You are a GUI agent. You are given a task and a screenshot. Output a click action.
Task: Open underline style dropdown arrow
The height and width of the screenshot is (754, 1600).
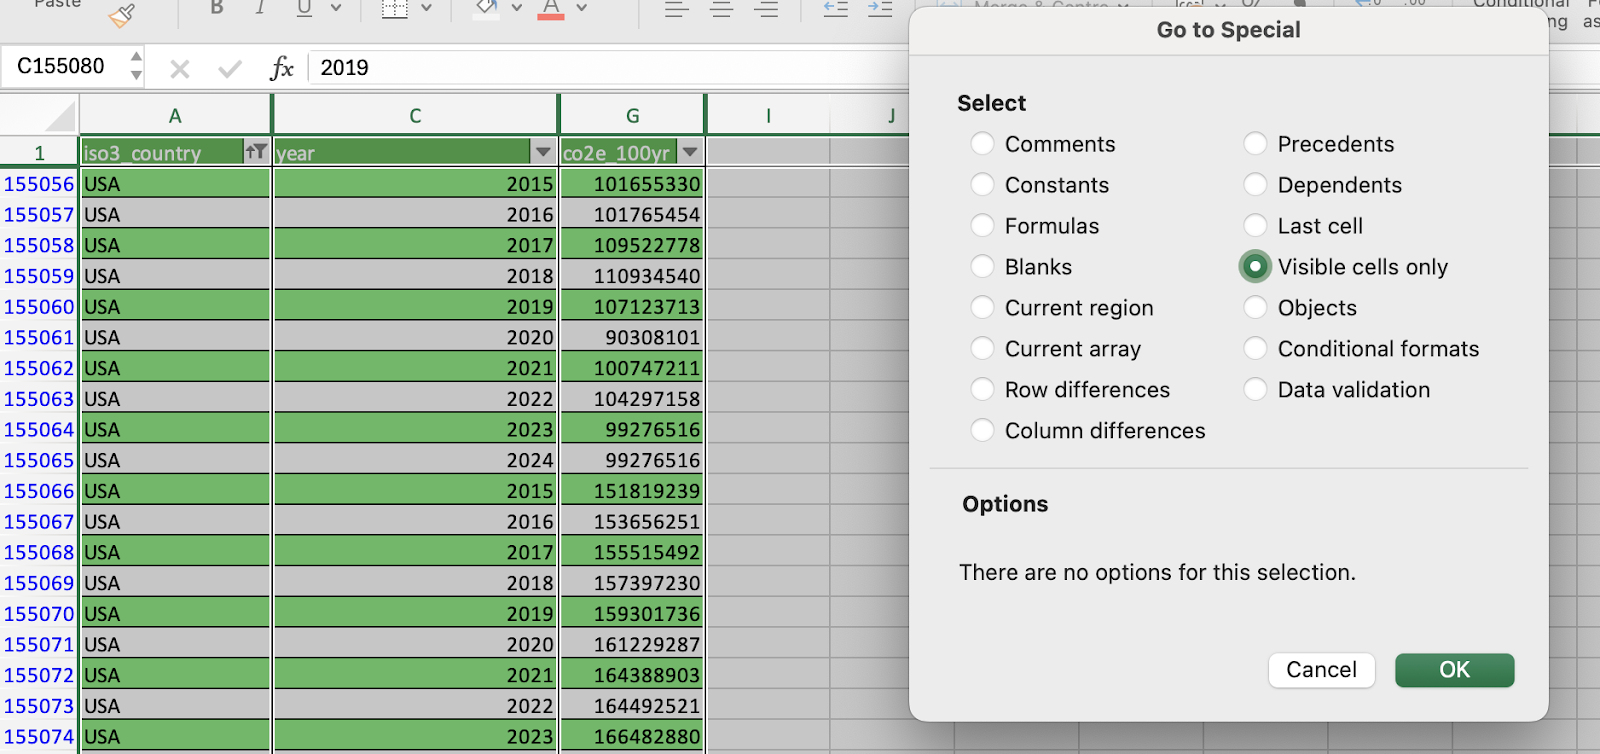[336, 8]
